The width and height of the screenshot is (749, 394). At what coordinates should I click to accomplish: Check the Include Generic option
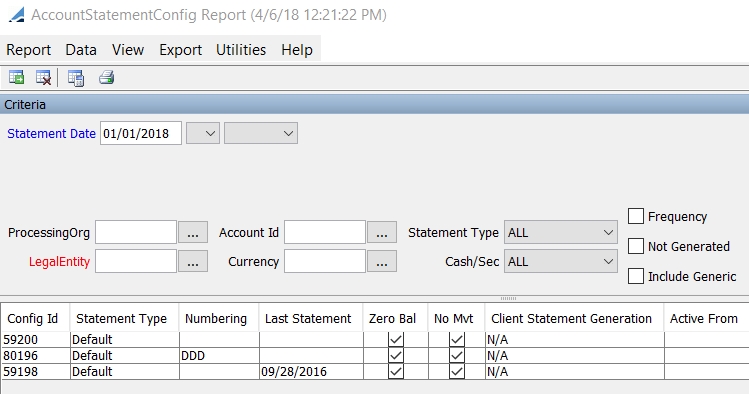point(636,276)
